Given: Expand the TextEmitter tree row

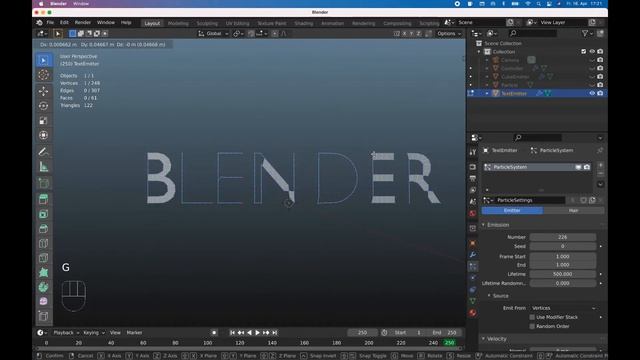Looking at the screenshot, I should 487,93.
